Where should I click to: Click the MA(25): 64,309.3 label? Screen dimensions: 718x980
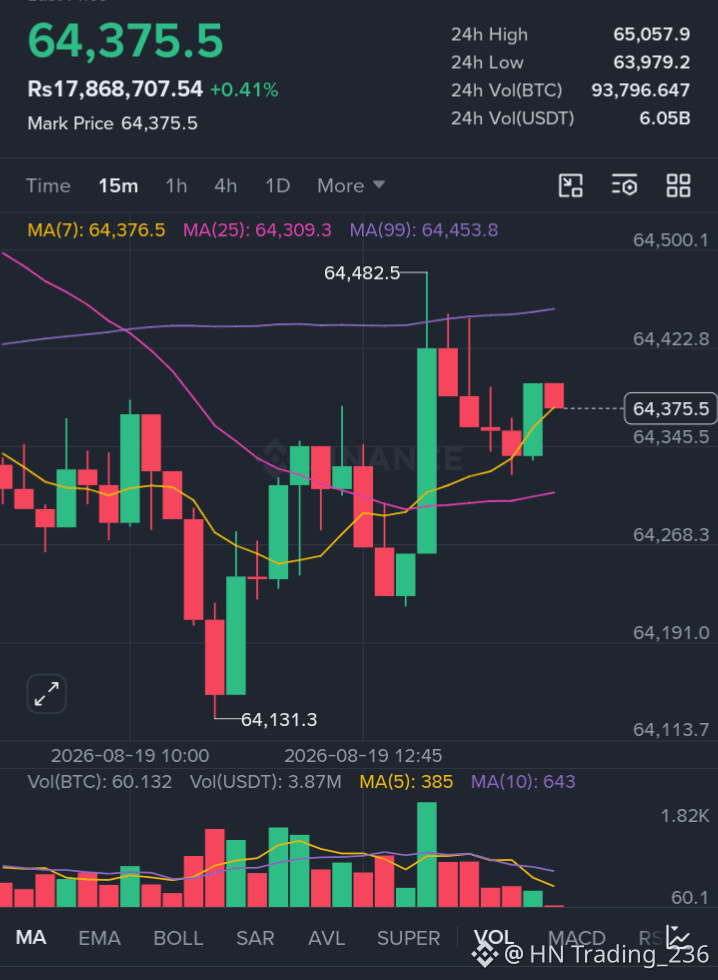click(257, 230)
